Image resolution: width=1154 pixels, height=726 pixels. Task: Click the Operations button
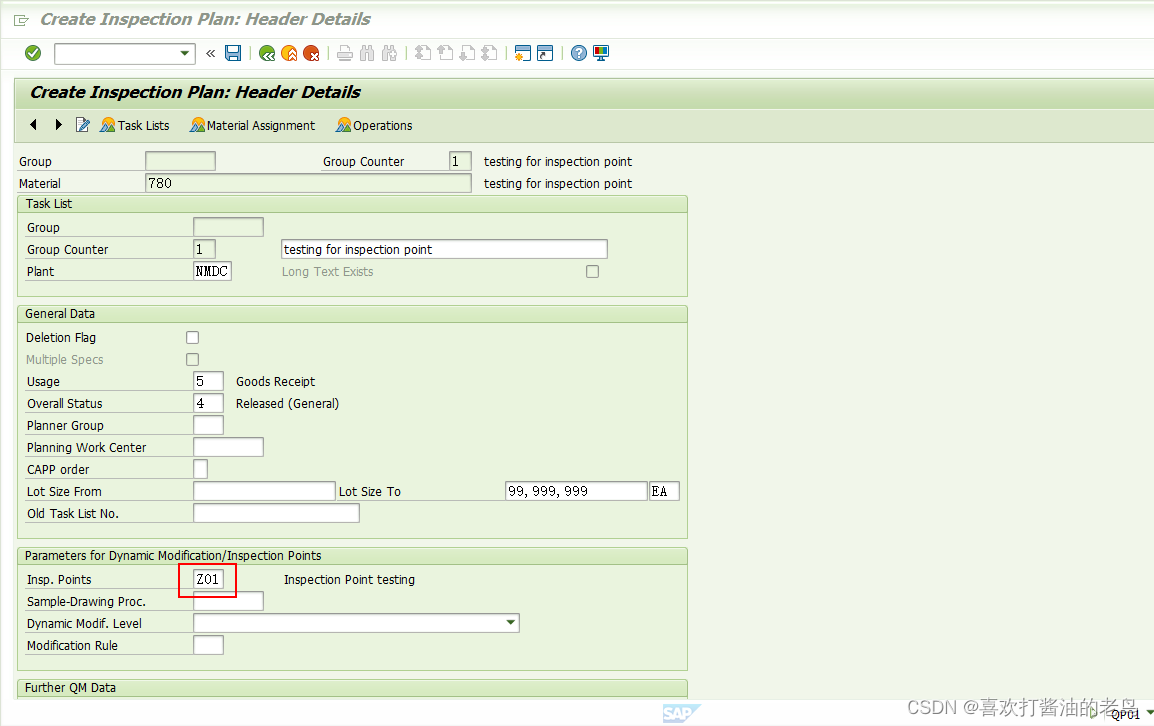[x=374, y=125]
